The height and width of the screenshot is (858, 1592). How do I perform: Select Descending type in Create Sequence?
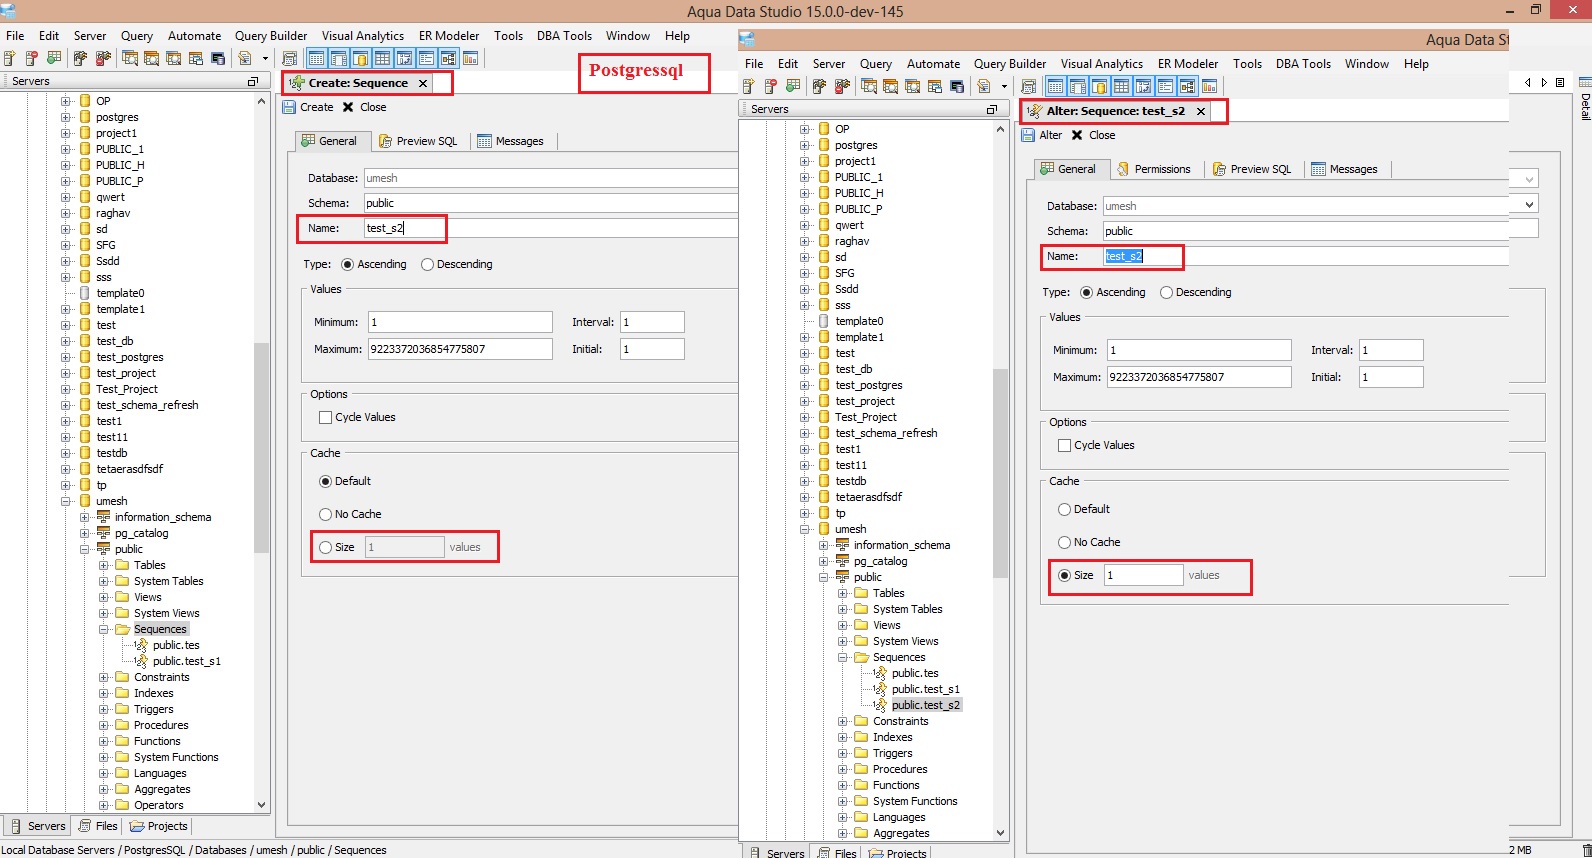click(x=428, y=264)
